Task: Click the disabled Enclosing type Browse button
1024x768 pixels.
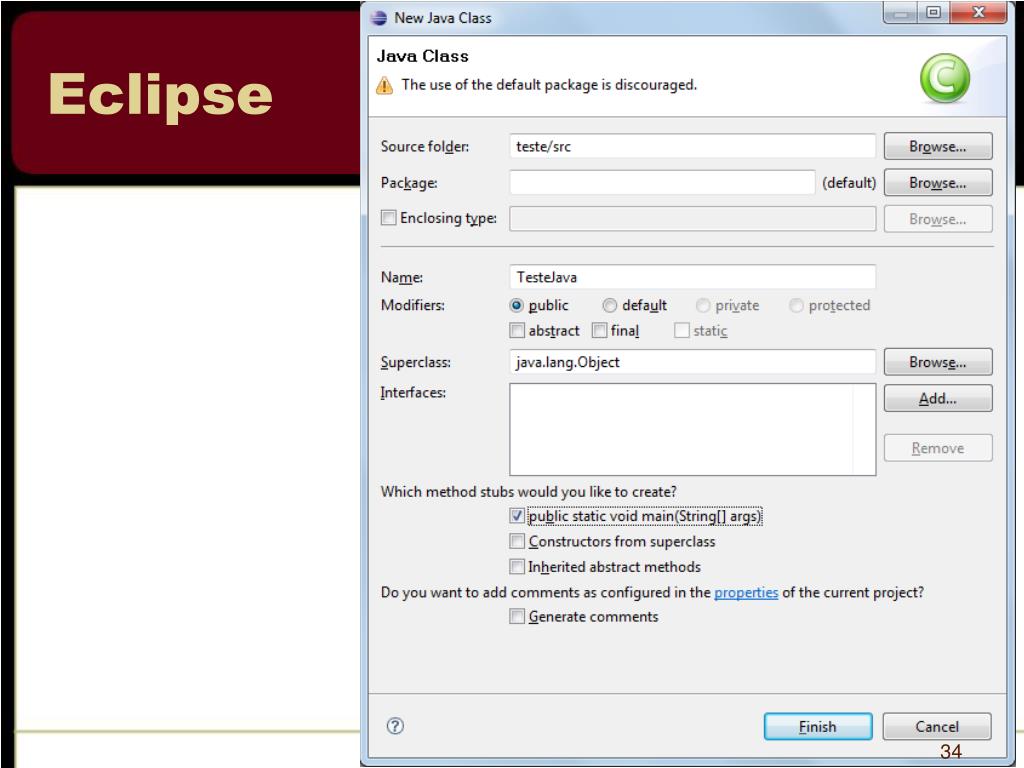Action: pos(938,219)
